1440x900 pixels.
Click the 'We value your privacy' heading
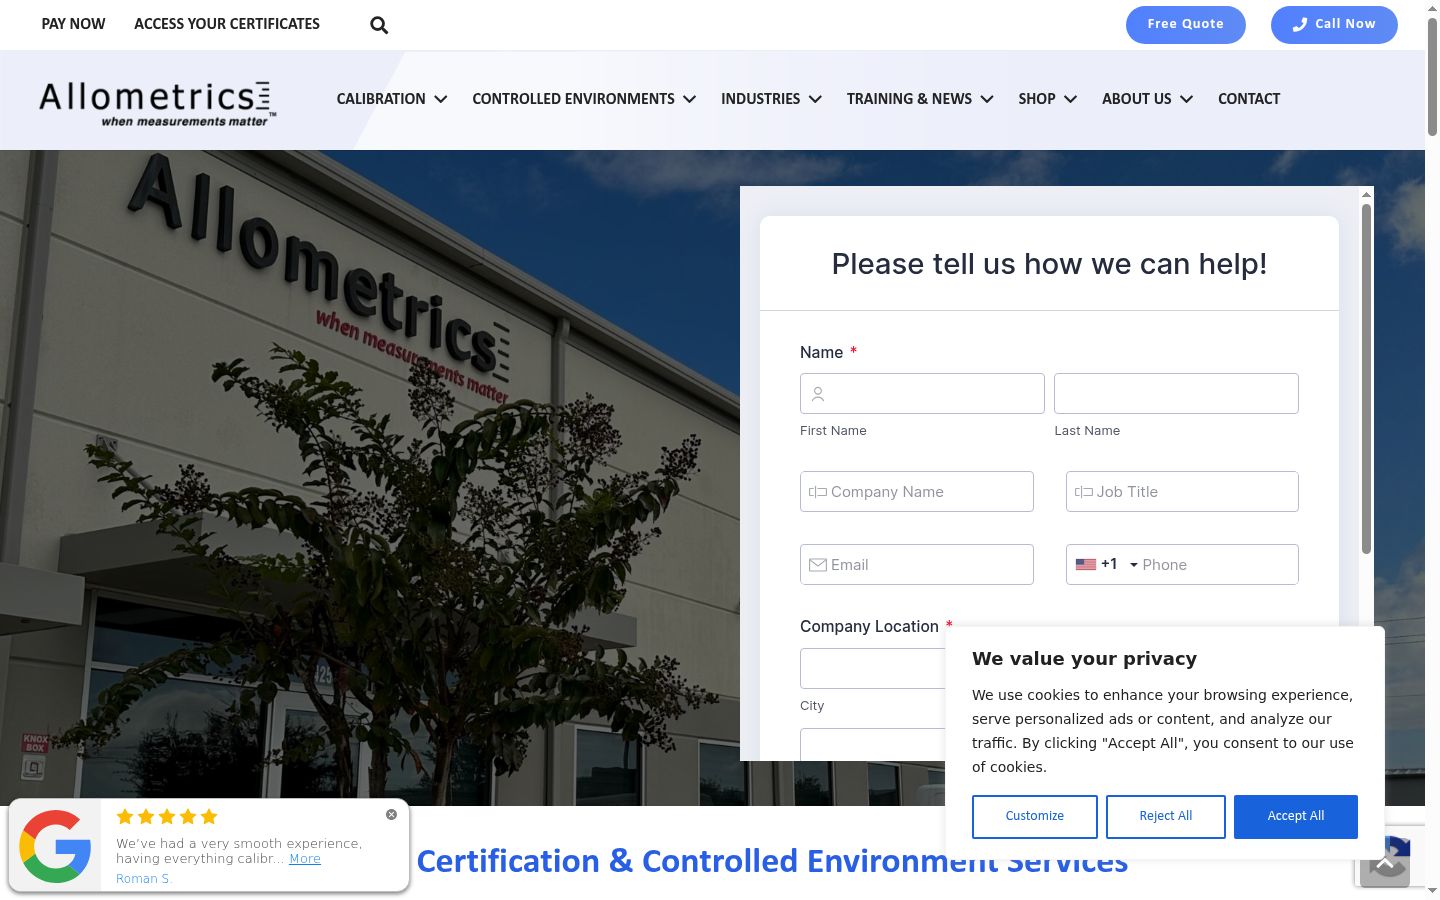[1084, 659]
